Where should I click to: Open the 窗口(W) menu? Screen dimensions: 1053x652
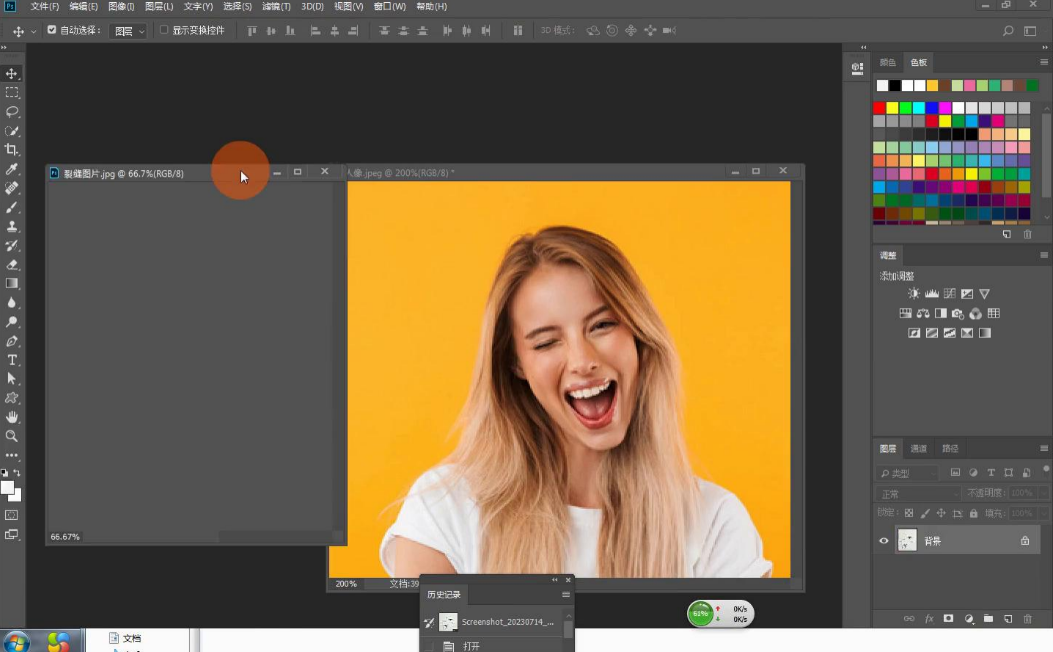390,6
